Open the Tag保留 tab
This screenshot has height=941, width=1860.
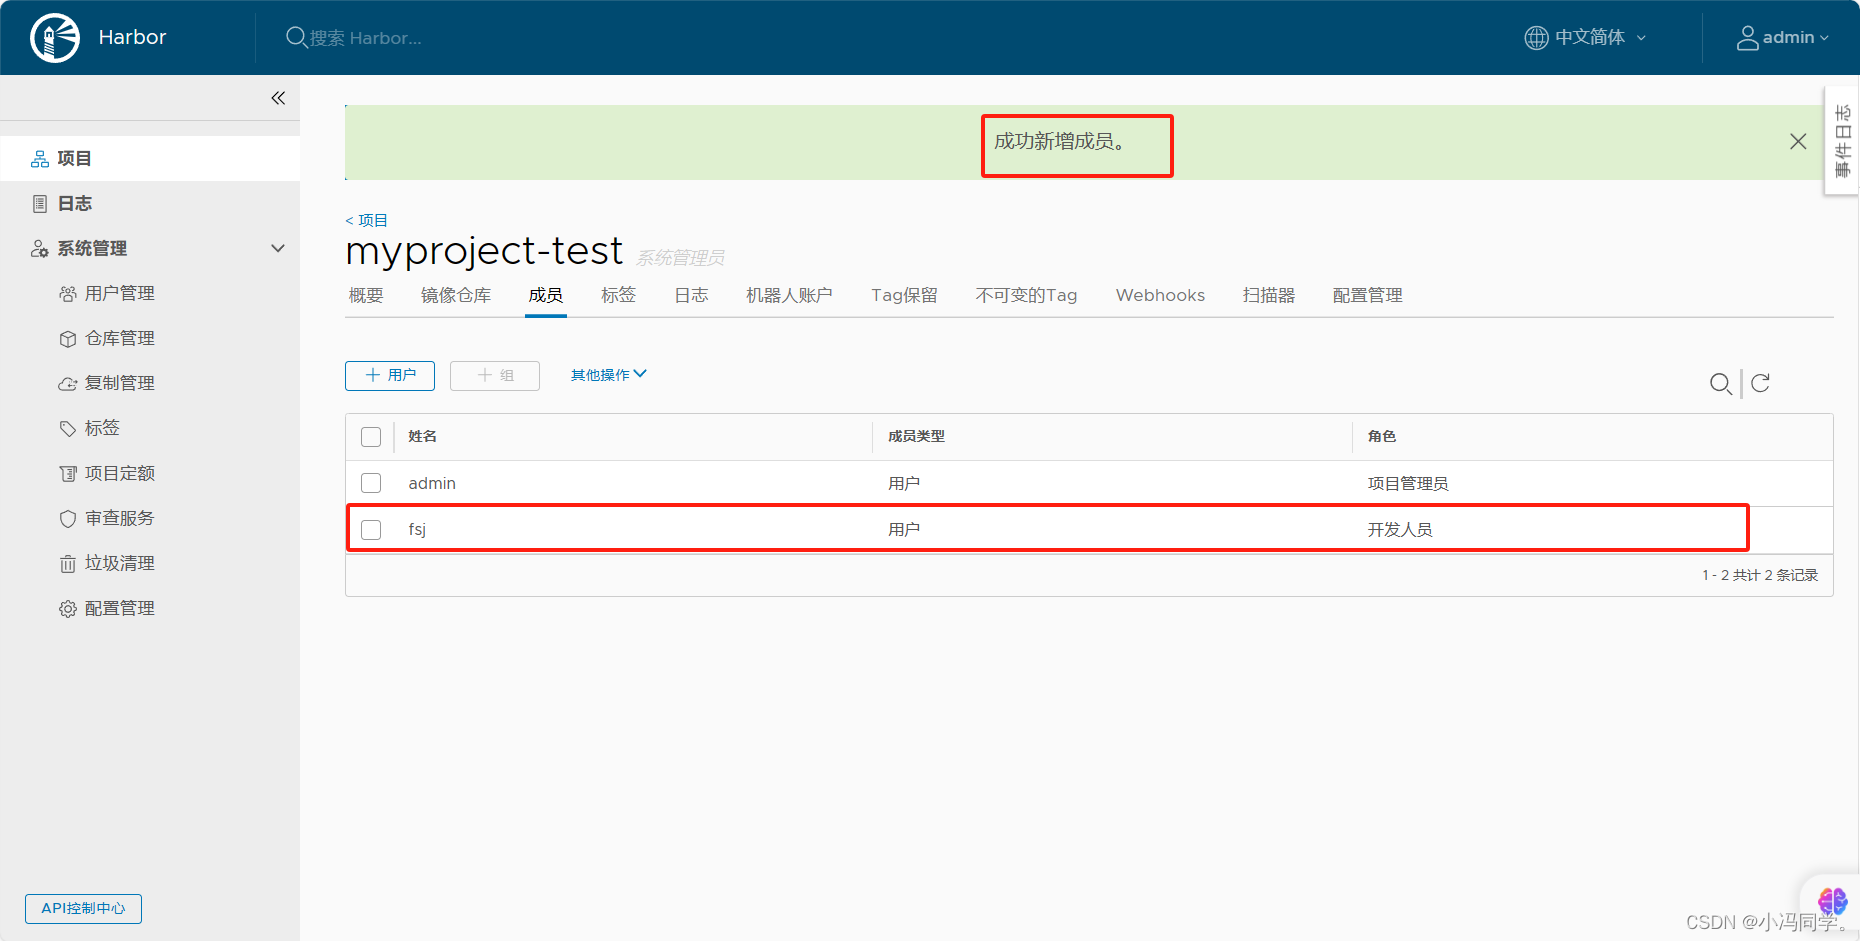point(904,295)
